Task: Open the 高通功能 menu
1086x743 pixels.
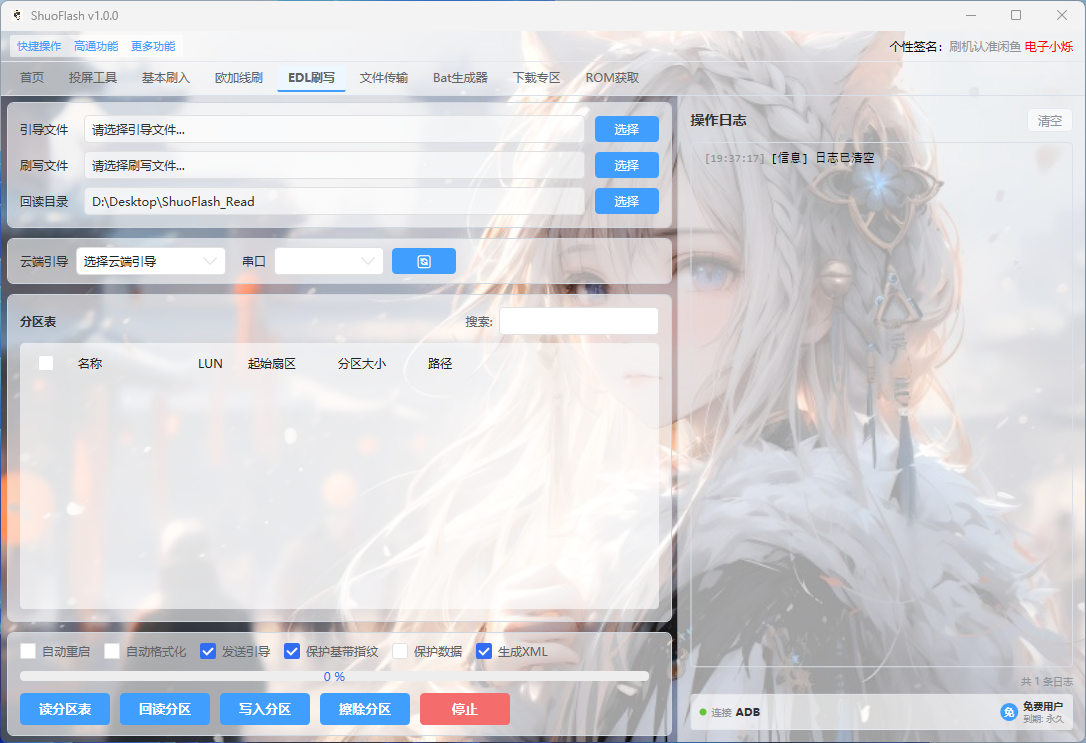Action: tap(96, 46)
